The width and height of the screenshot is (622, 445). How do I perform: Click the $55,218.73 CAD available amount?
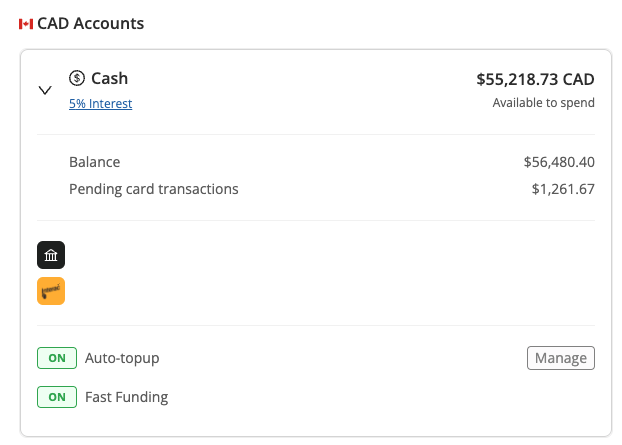(x=536, y=79)
